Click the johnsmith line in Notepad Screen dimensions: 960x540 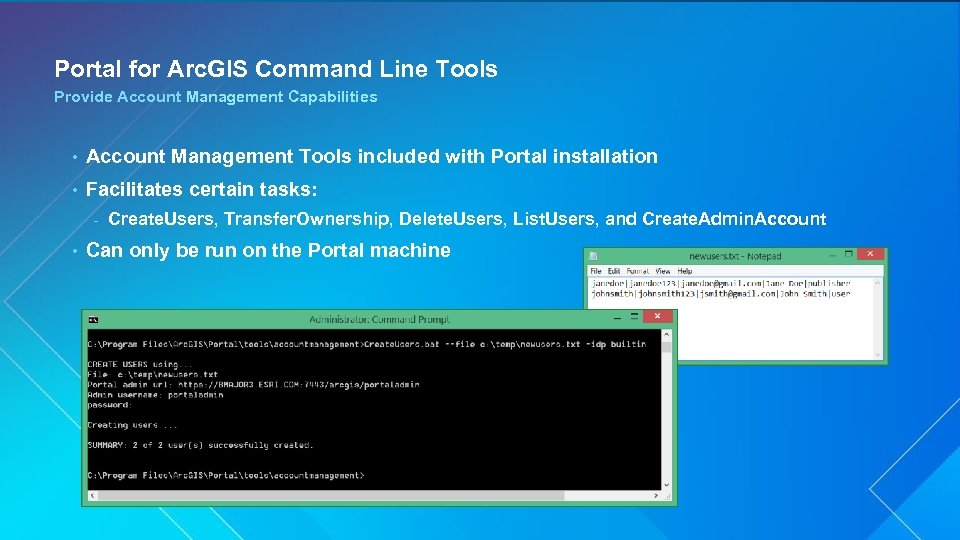[721, 294]
